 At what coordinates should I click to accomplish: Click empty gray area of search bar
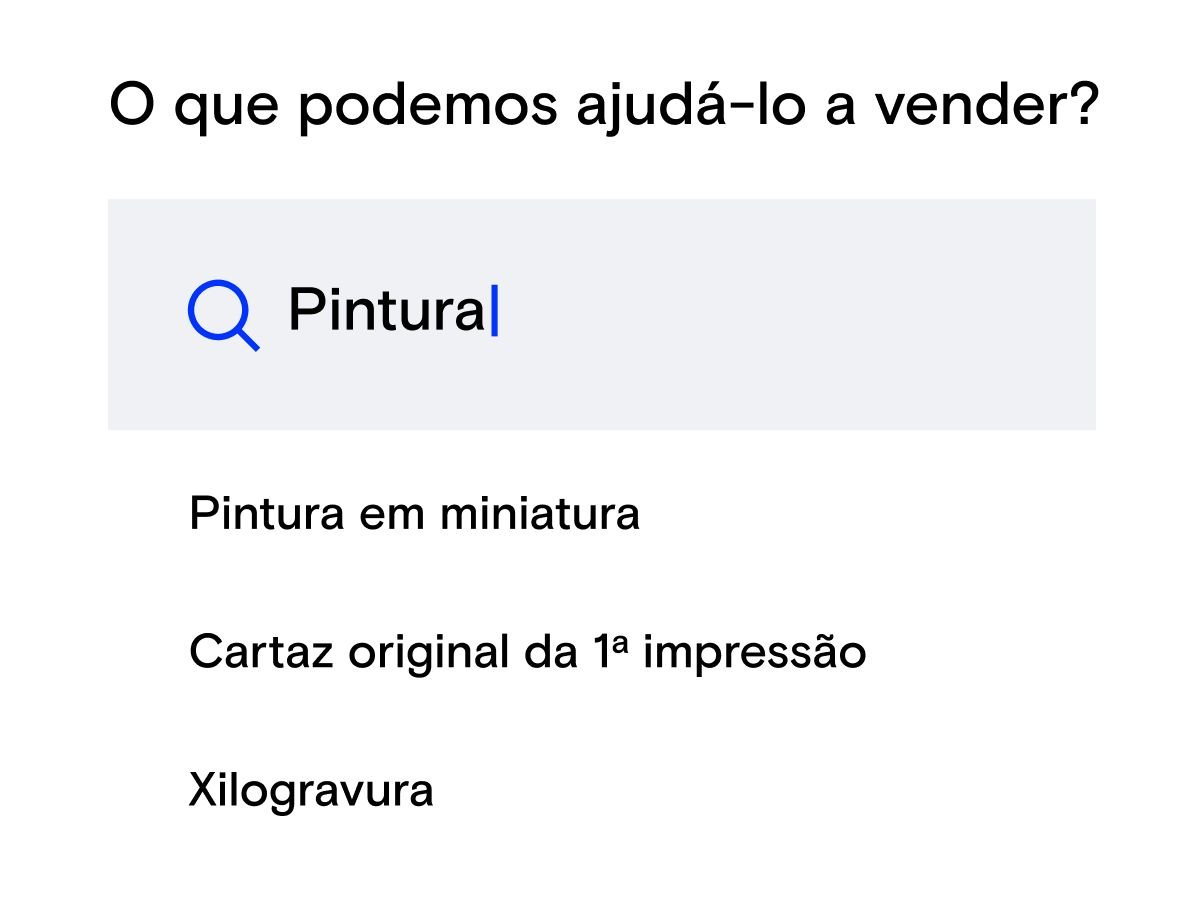[x=800, y=314]
